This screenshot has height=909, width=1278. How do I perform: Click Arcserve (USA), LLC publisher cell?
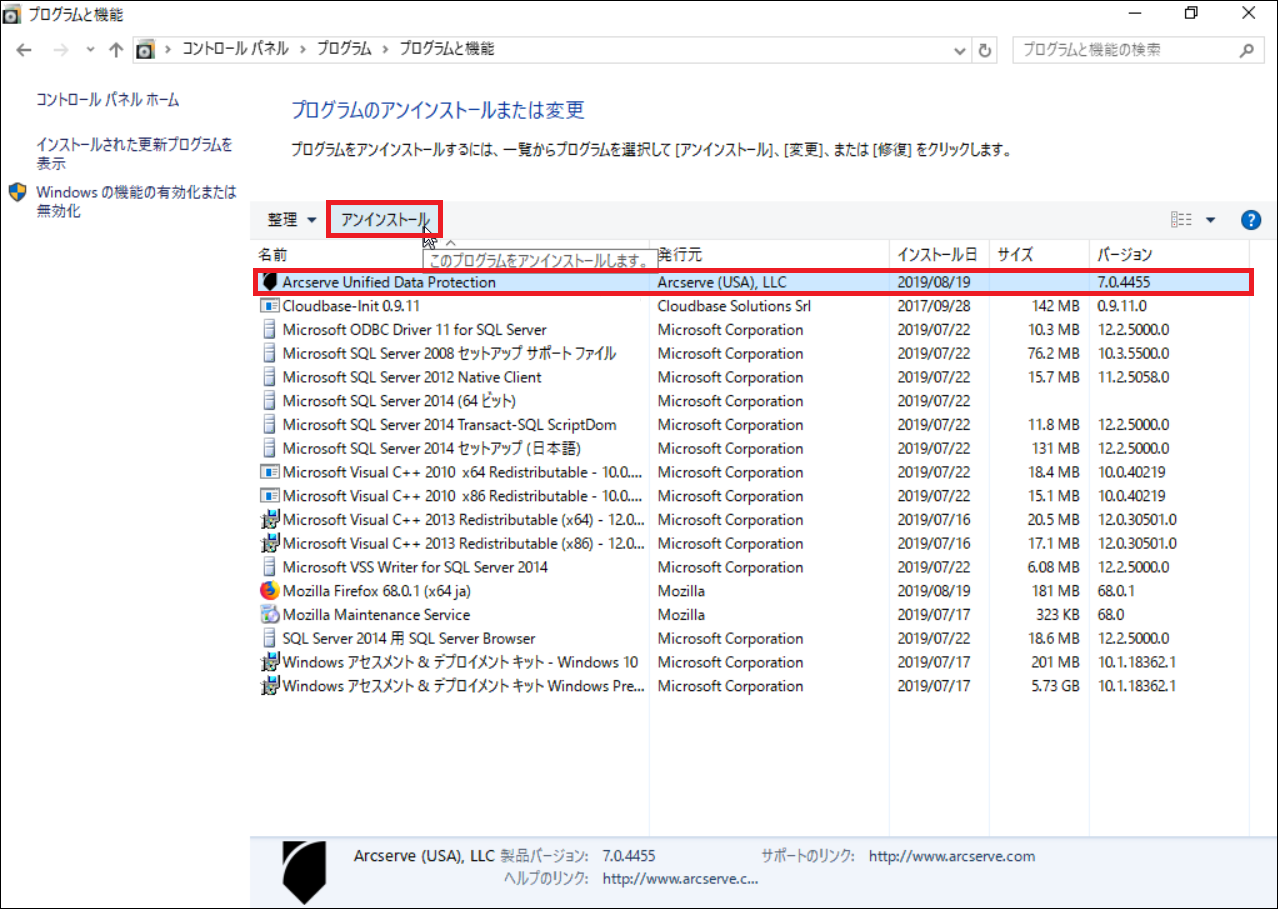point(722,282)
